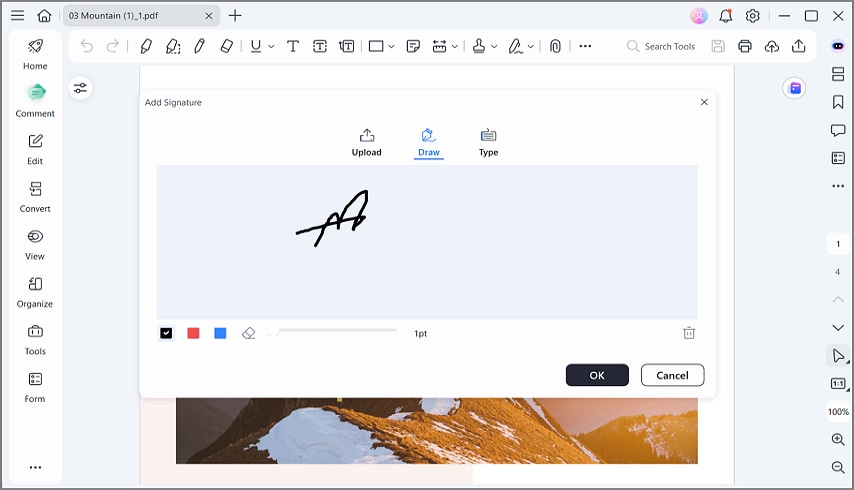Viewport: 854px width, 490px height.
Task: Print the document
Action: 745,46
